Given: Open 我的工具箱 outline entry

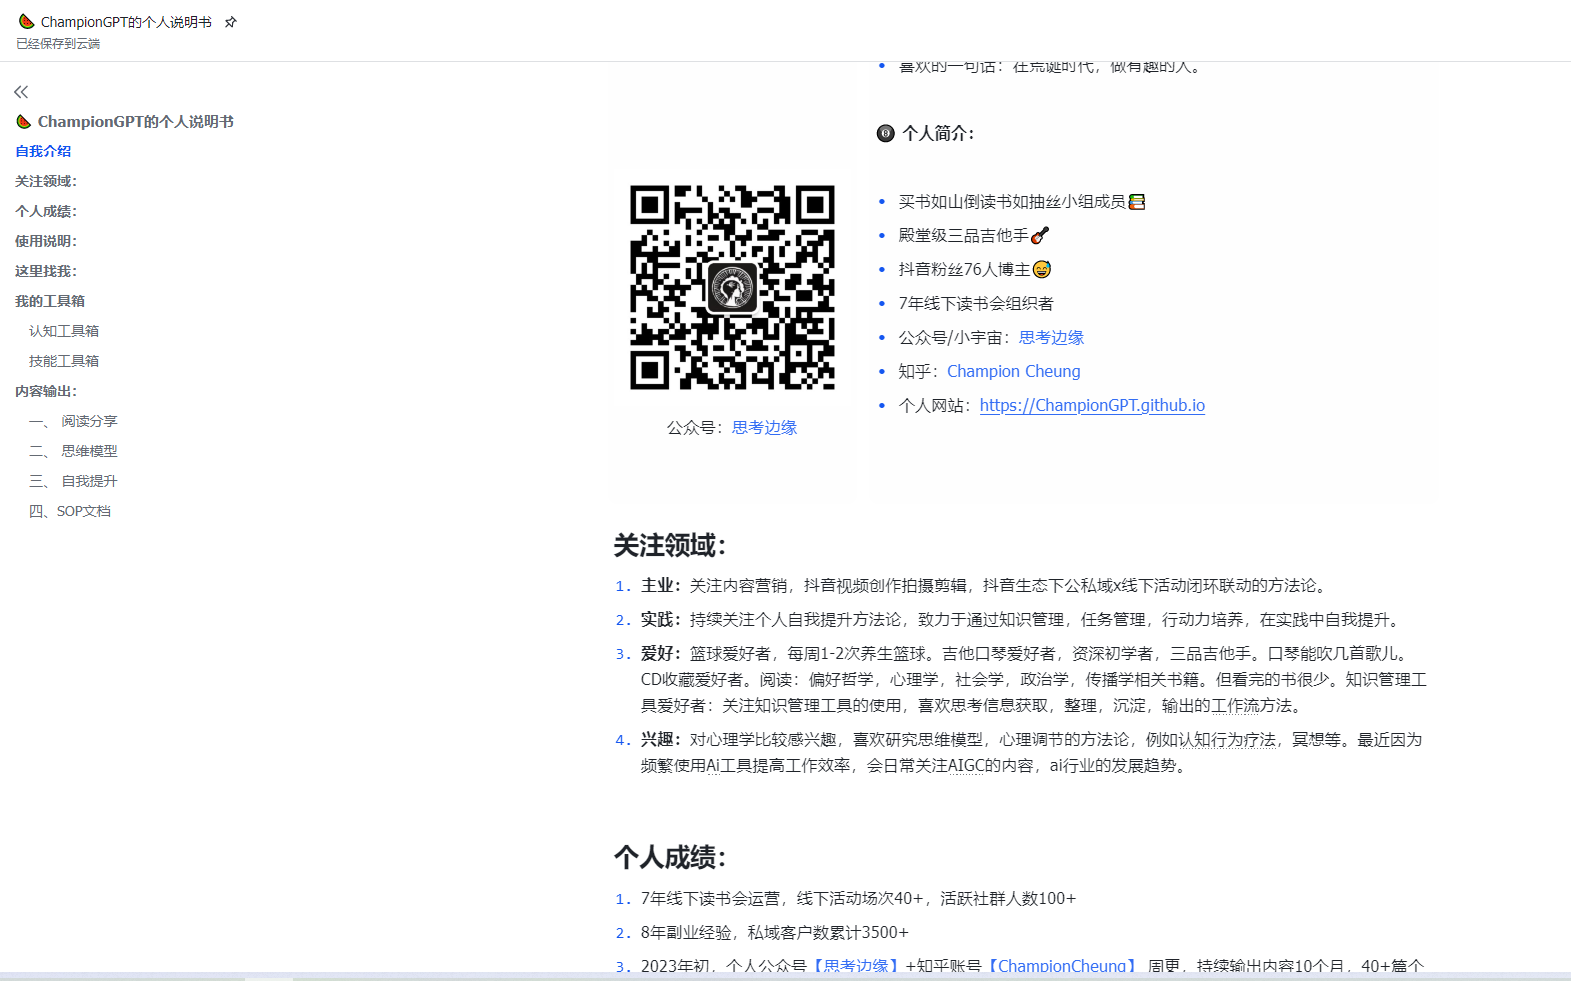Looking at the screenshot, I should point(50,301).
